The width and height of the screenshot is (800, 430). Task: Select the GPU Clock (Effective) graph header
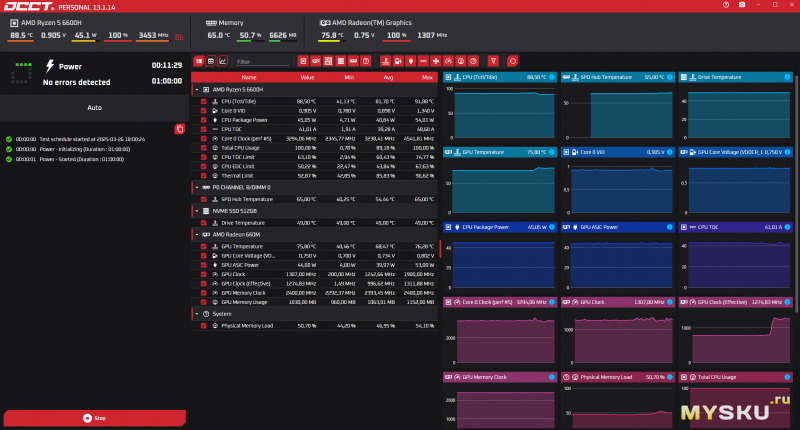(x=735, y=302)
